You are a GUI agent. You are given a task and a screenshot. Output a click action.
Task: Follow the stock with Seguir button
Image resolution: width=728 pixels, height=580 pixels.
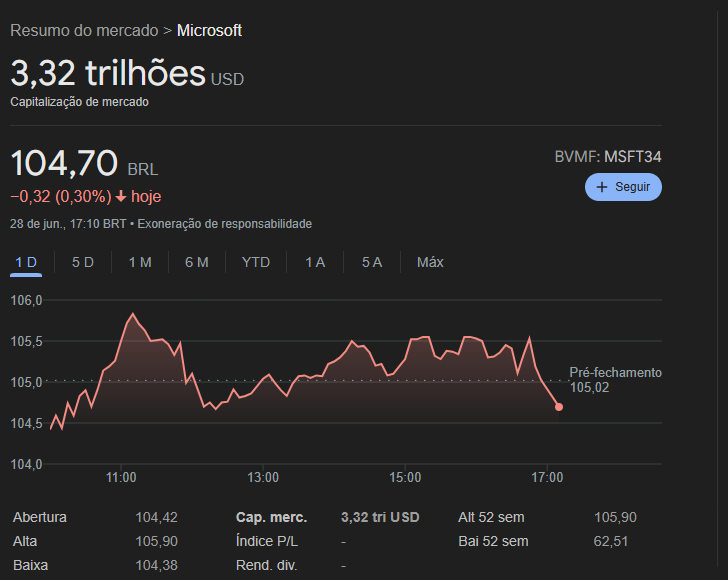623,187
